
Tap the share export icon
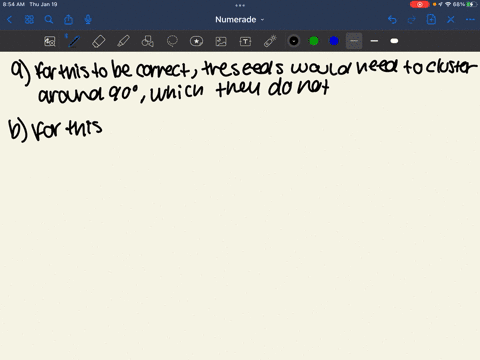point(68,20)
